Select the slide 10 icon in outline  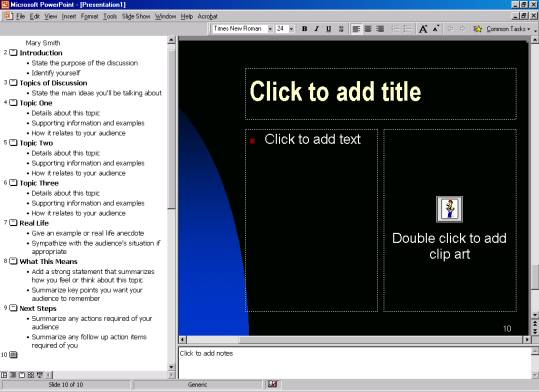click(13, 355)
